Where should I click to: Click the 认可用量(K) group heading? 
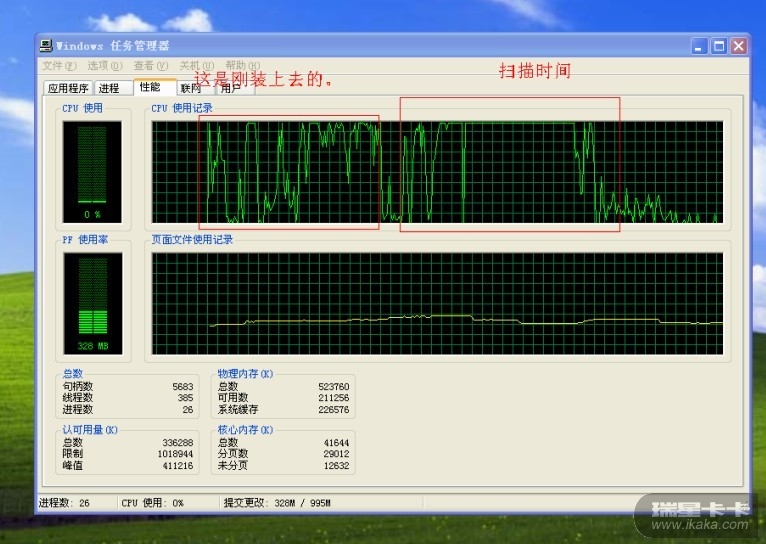pyautogui.click(x=90, y=430)
